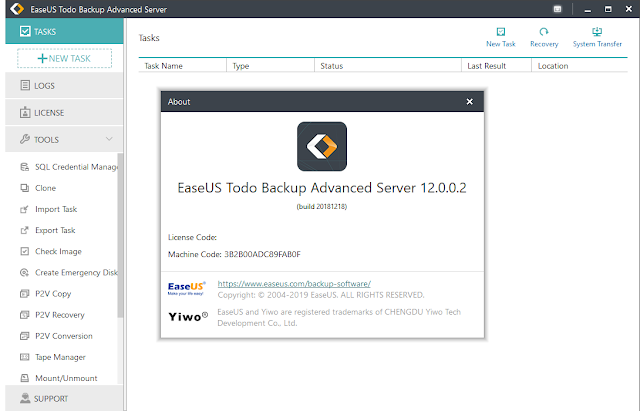Click the large app logo in About dialog

pyautogui.click(x=322, y=147)
